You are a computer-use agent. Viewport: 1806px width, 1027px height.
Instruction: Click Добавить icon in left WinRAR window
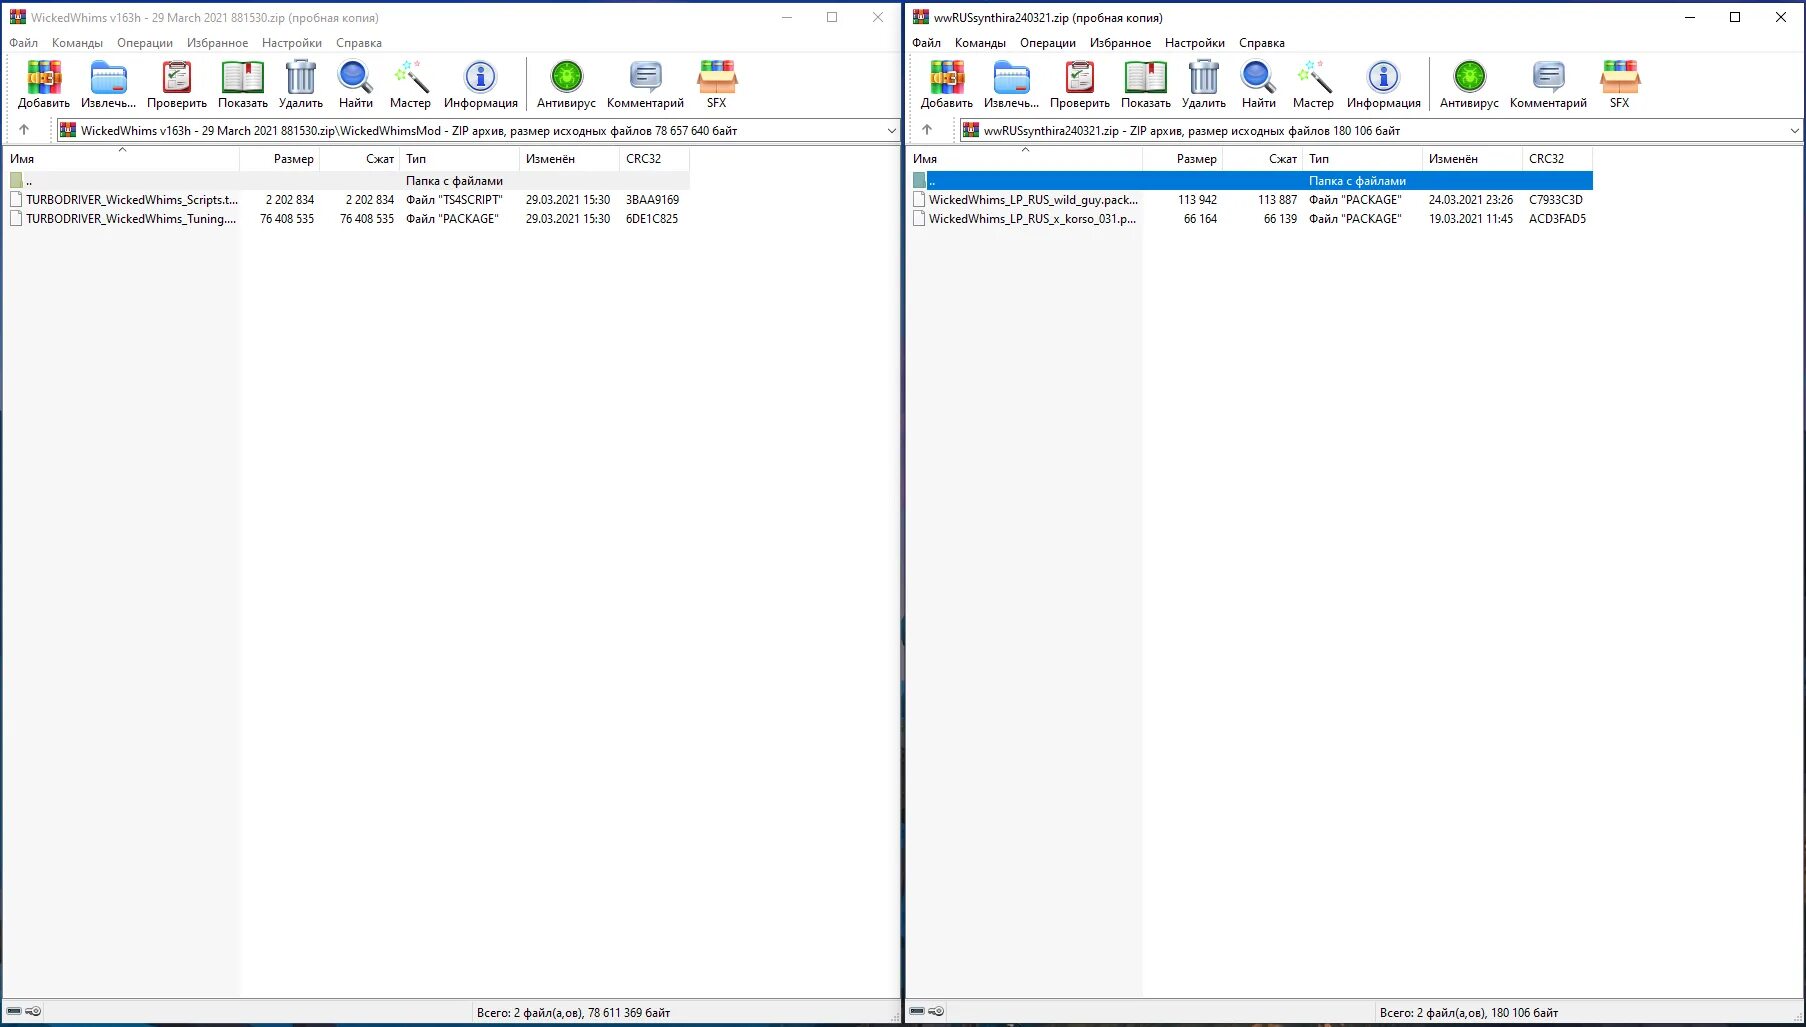point(44,84)
